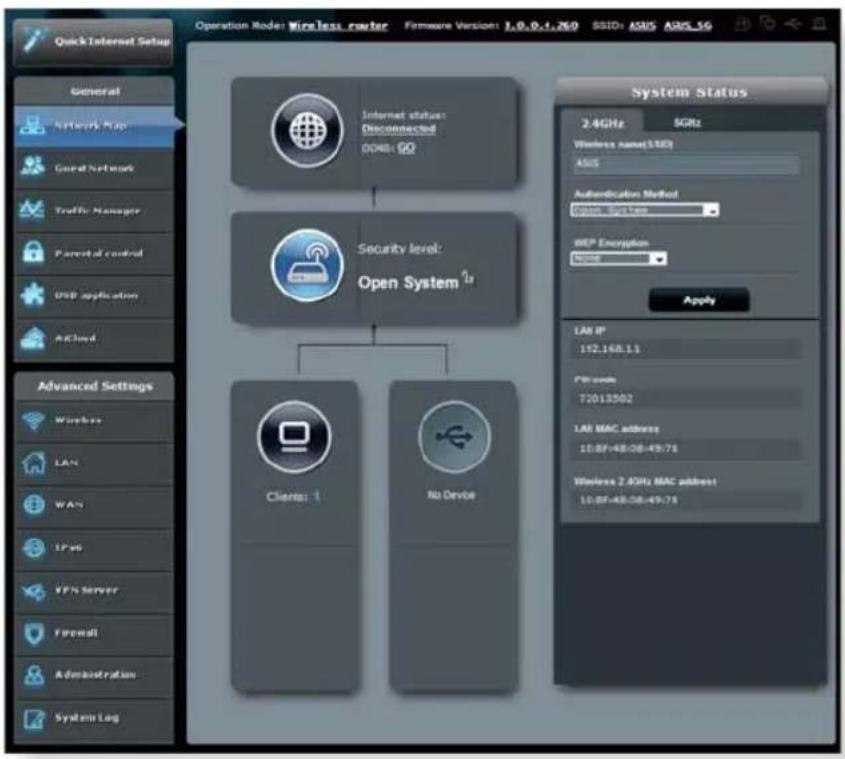The image size is (845, 759).
Task: Click the USB application menu label
Action: (96, 295)
